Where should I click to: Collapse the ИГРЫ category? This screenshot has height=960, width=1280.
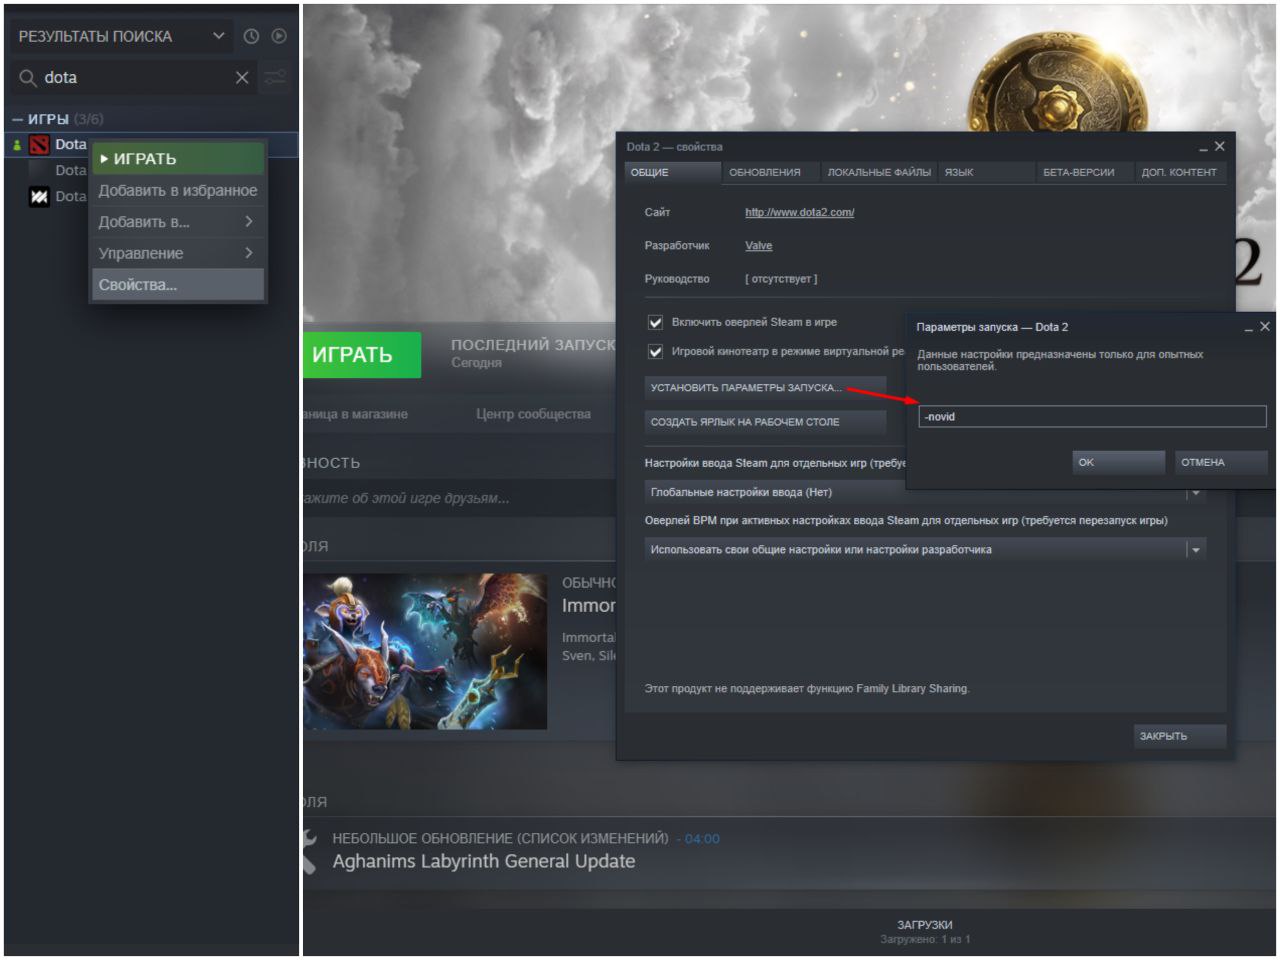pos(17,119)
